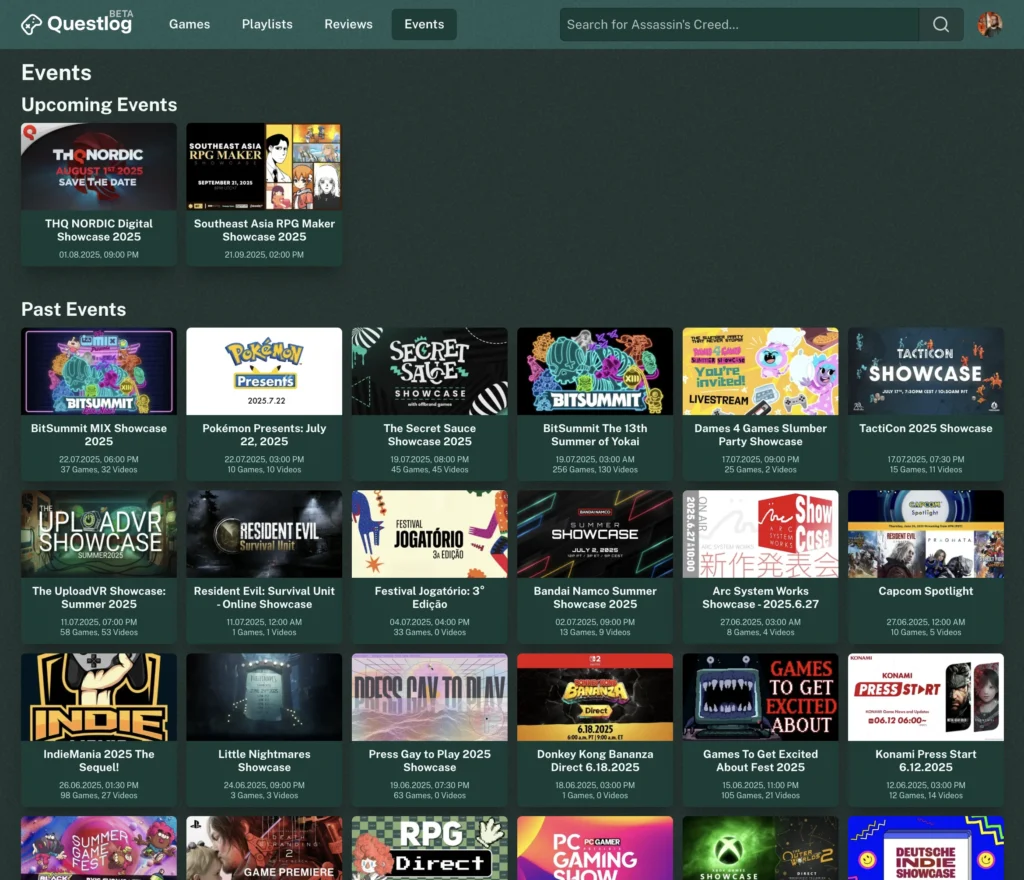Viewport: 1024px width, 880px height.
Task: Click the 'Past Events' heading
Action: click(x=74, y=309)
